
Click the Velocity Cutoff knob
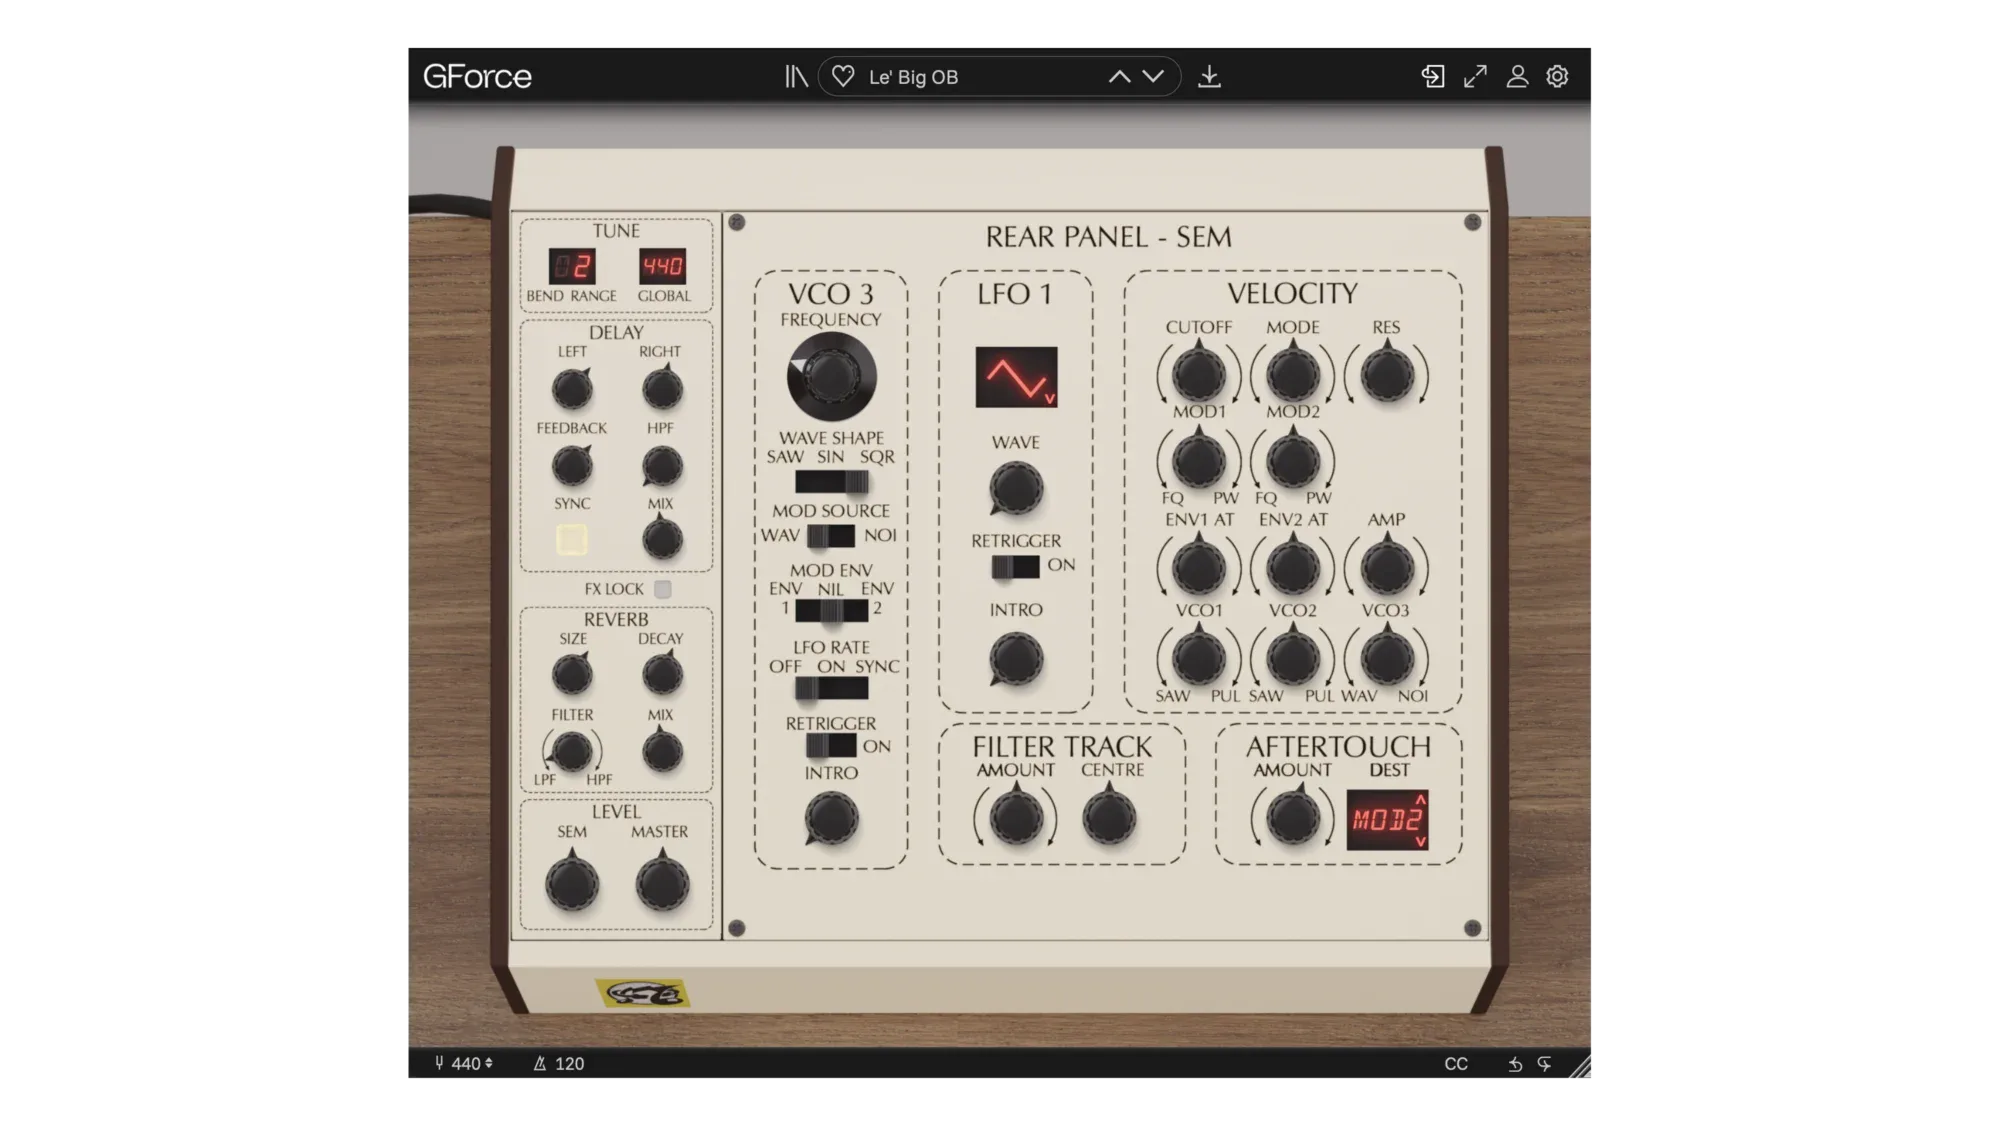tap(1198, 374)
